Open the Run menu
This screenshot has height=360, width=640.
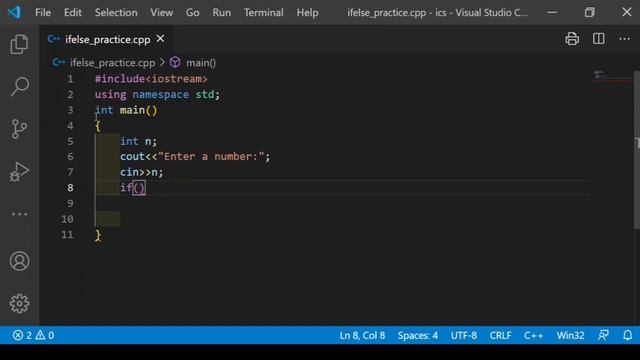tap(222, 13)
